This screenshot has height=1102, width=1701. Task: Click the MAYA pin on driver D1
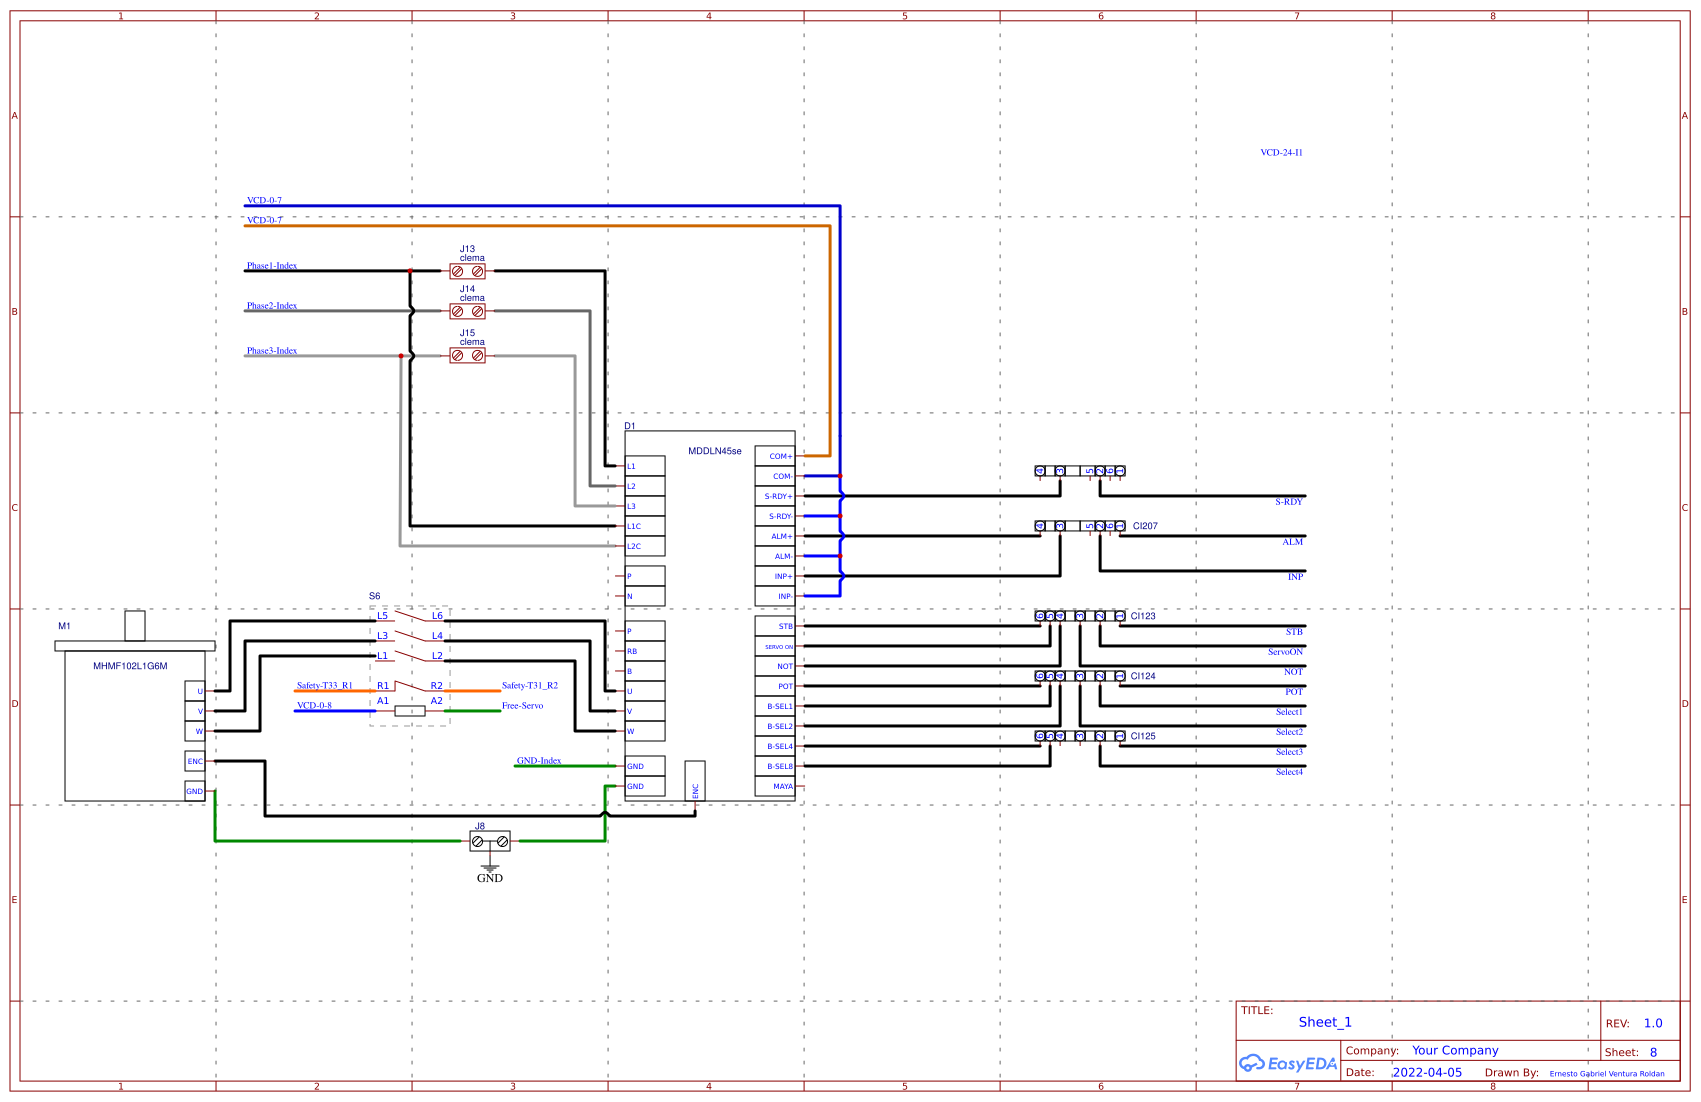pos(783,786)
